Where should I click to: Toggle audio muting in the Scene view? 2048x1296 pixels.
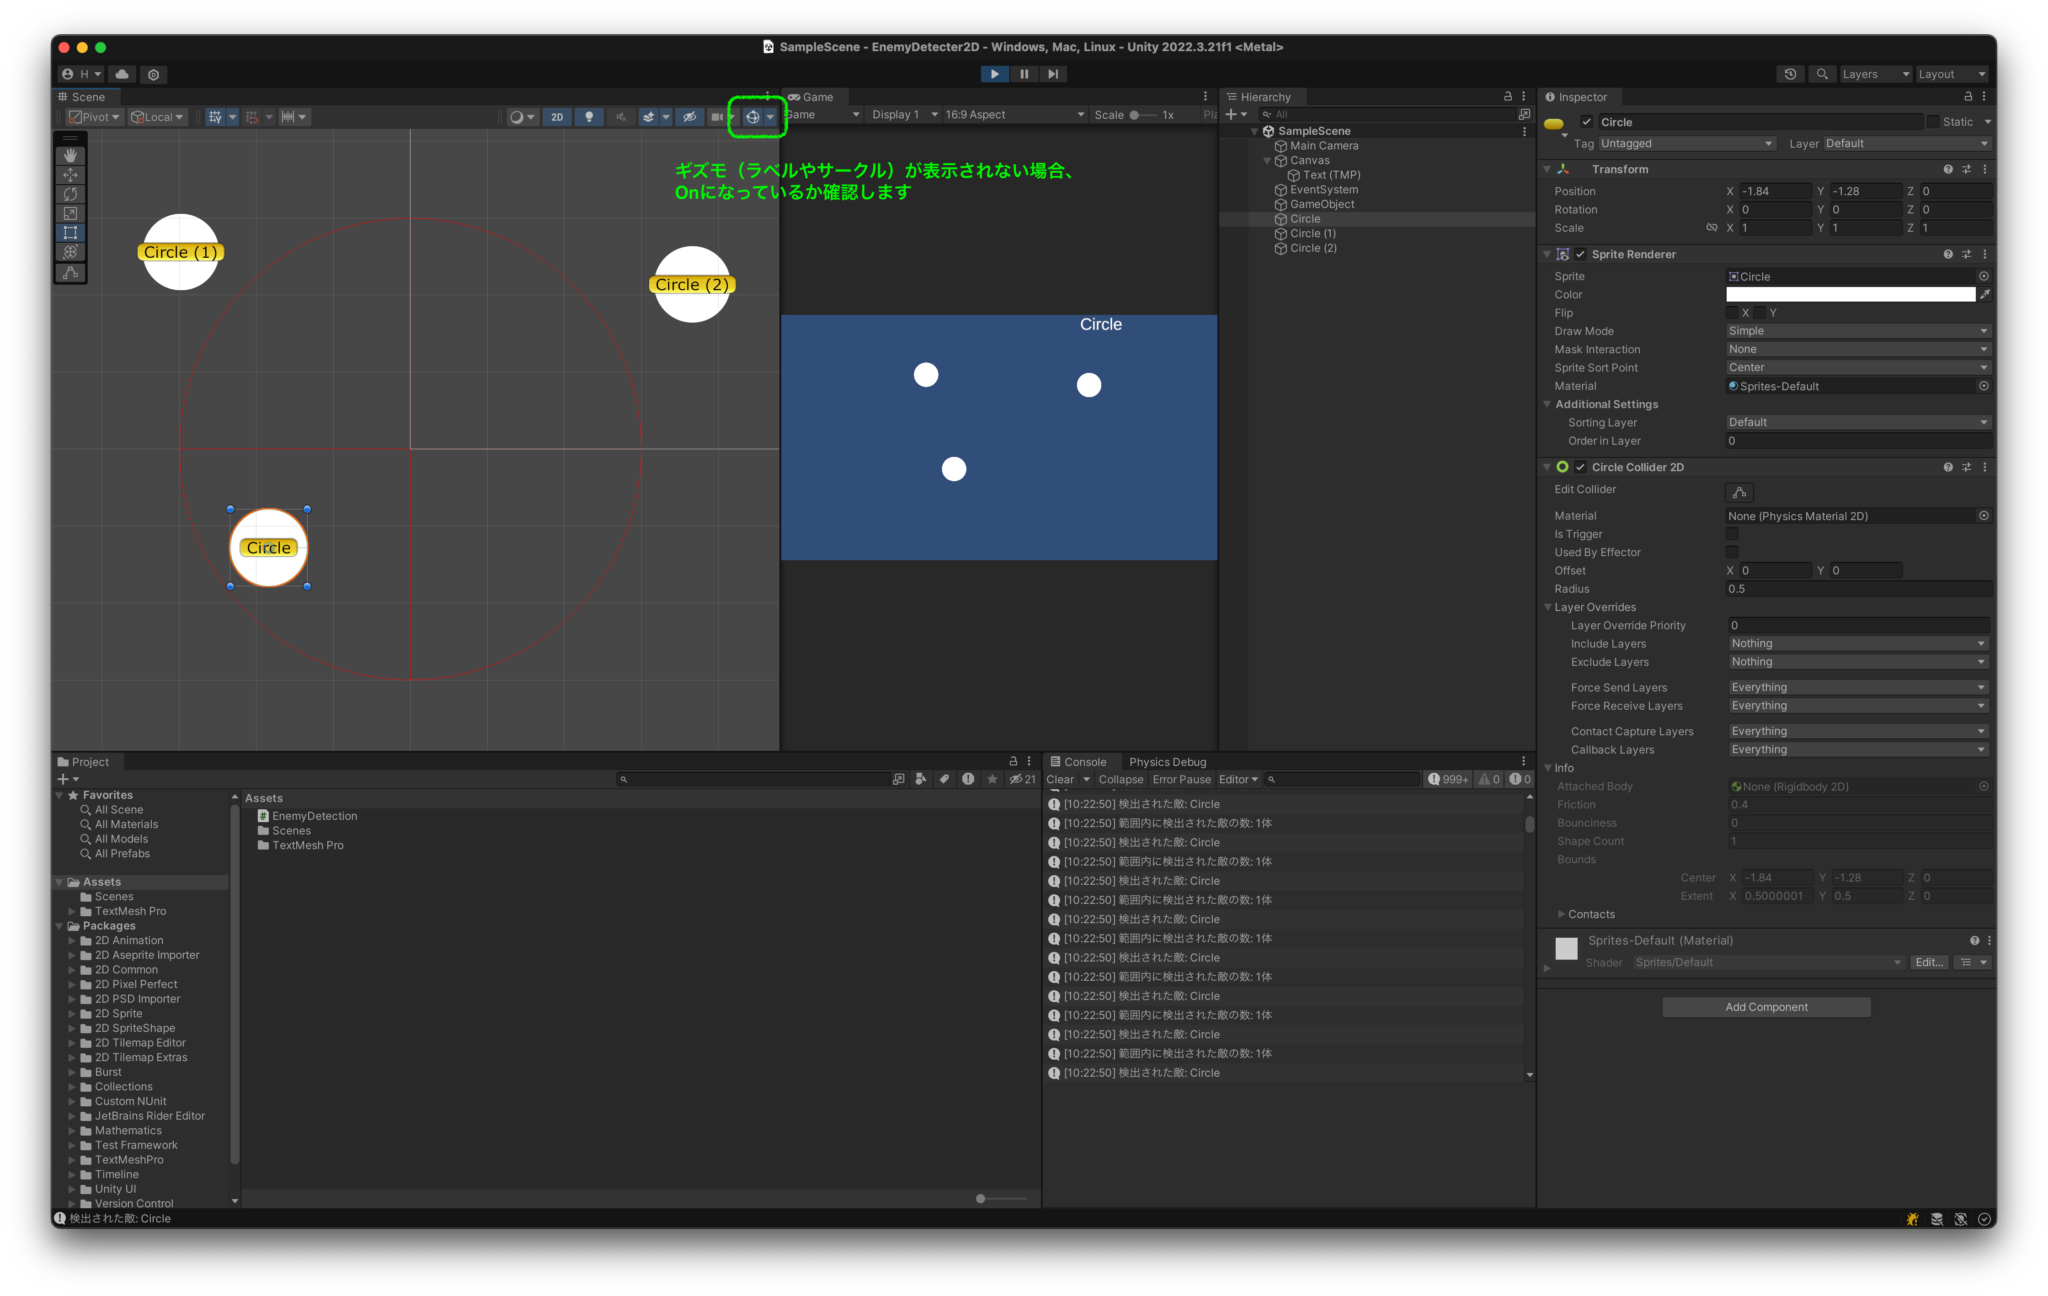pos(622,117)
